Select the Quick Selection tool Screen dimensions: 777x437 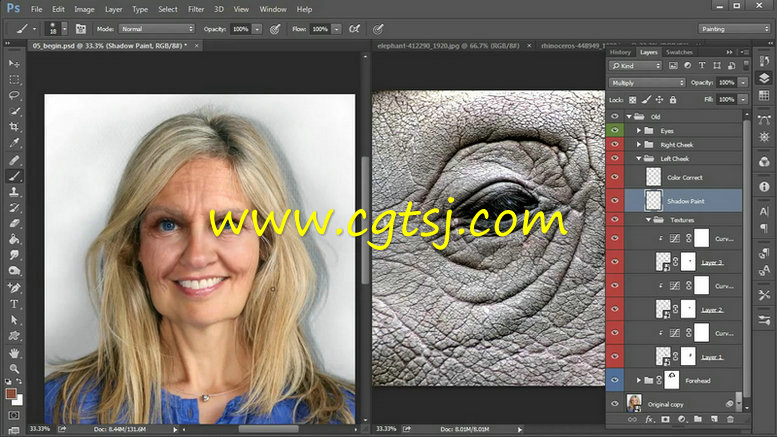point(14,111)
